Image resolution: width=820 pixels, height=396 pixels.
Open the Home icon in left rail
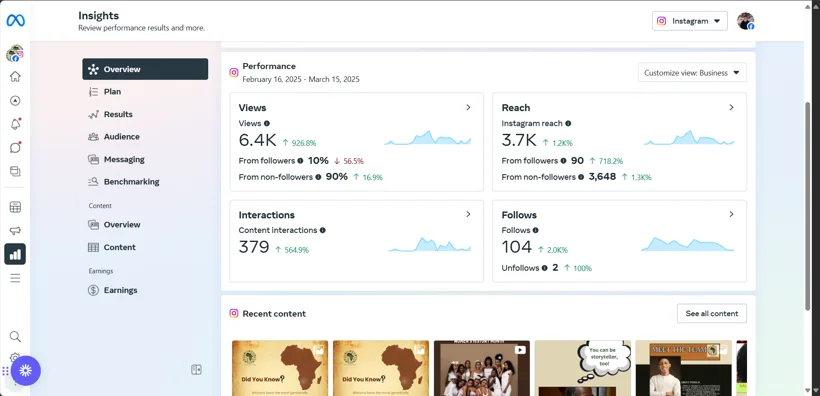[x=15, y=76]
